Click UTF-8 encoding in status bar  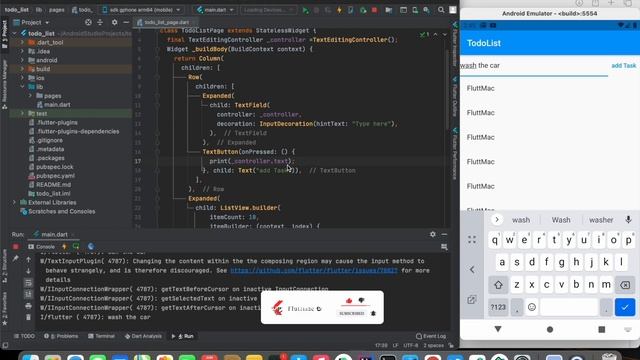410,345
